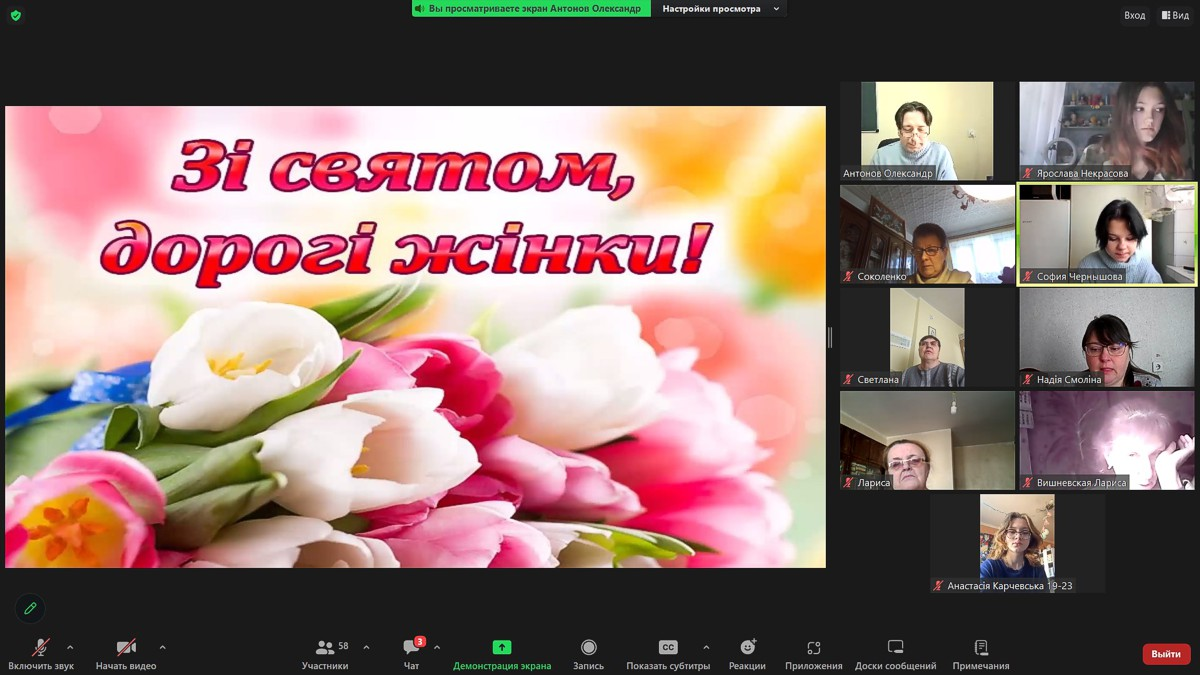Click muted mic icon on София Чернышова tile
The height and width of the screenshot is (675, 1200).
click(x=1028, y=276)
